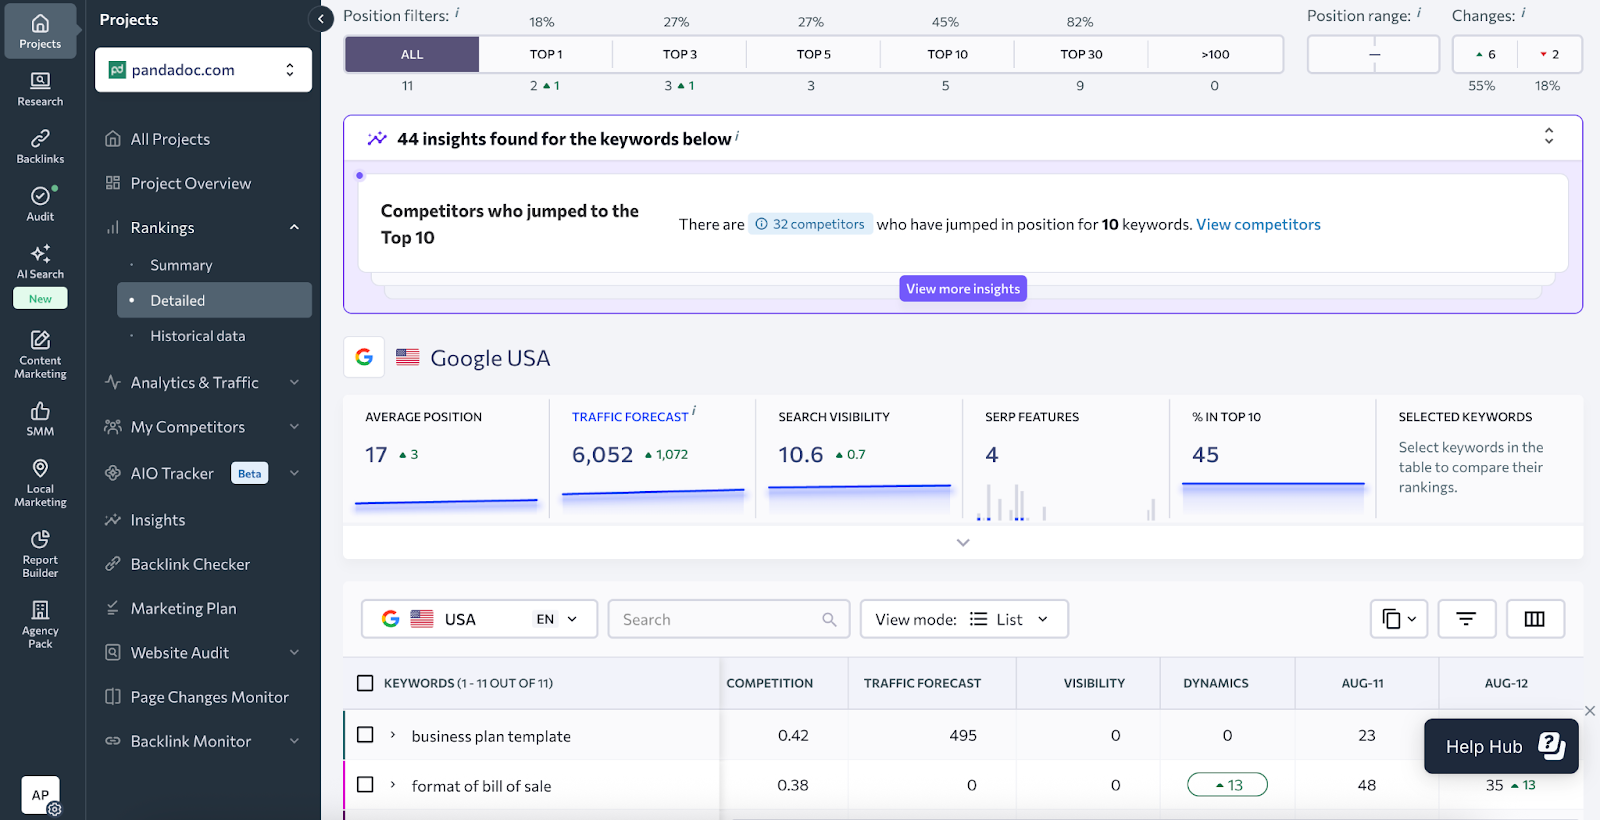Open Project Overview in sidebar
The width and height of the screenshot is (1600, 820).
click(x=190, y=183)
